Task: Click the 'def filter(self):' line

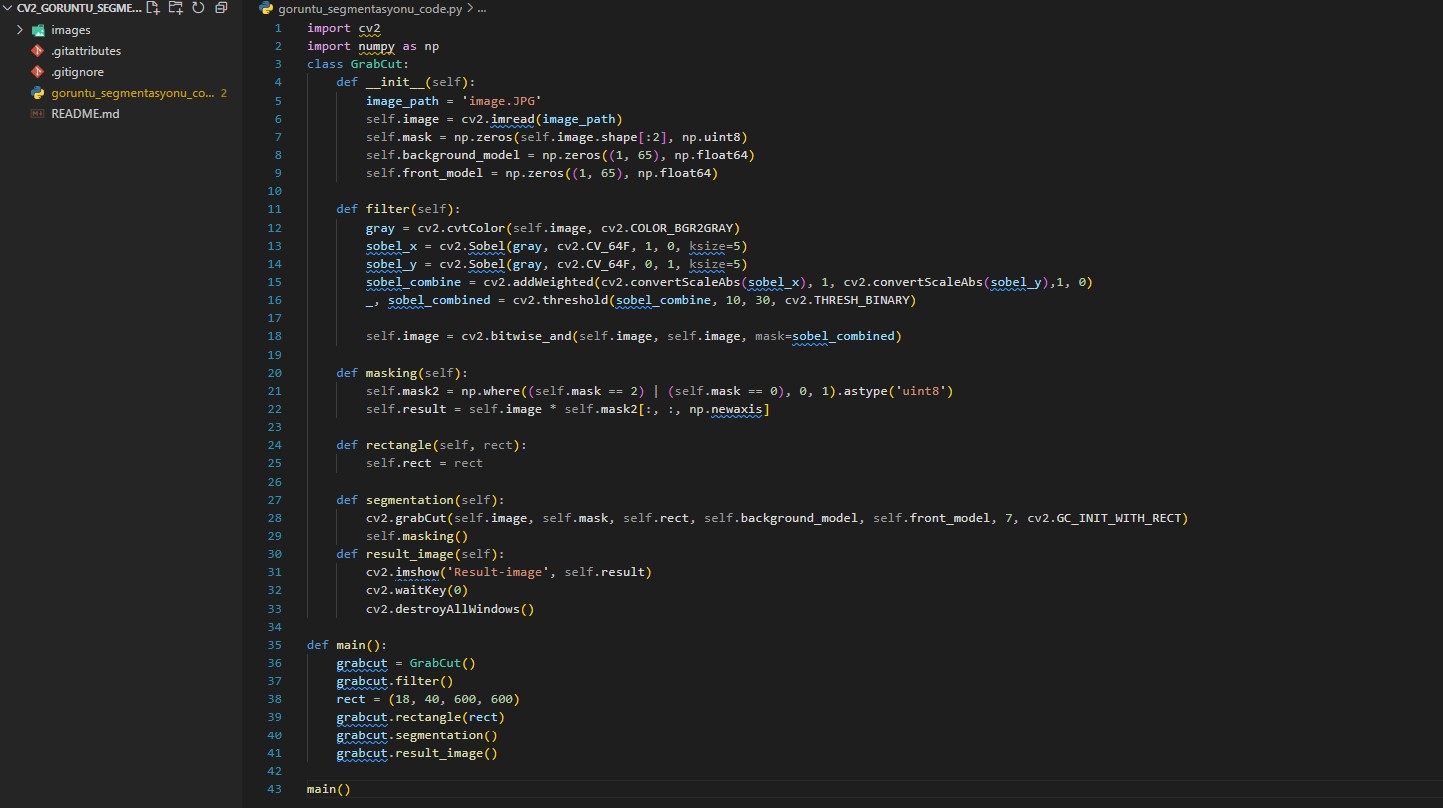Action: (399, 209)
